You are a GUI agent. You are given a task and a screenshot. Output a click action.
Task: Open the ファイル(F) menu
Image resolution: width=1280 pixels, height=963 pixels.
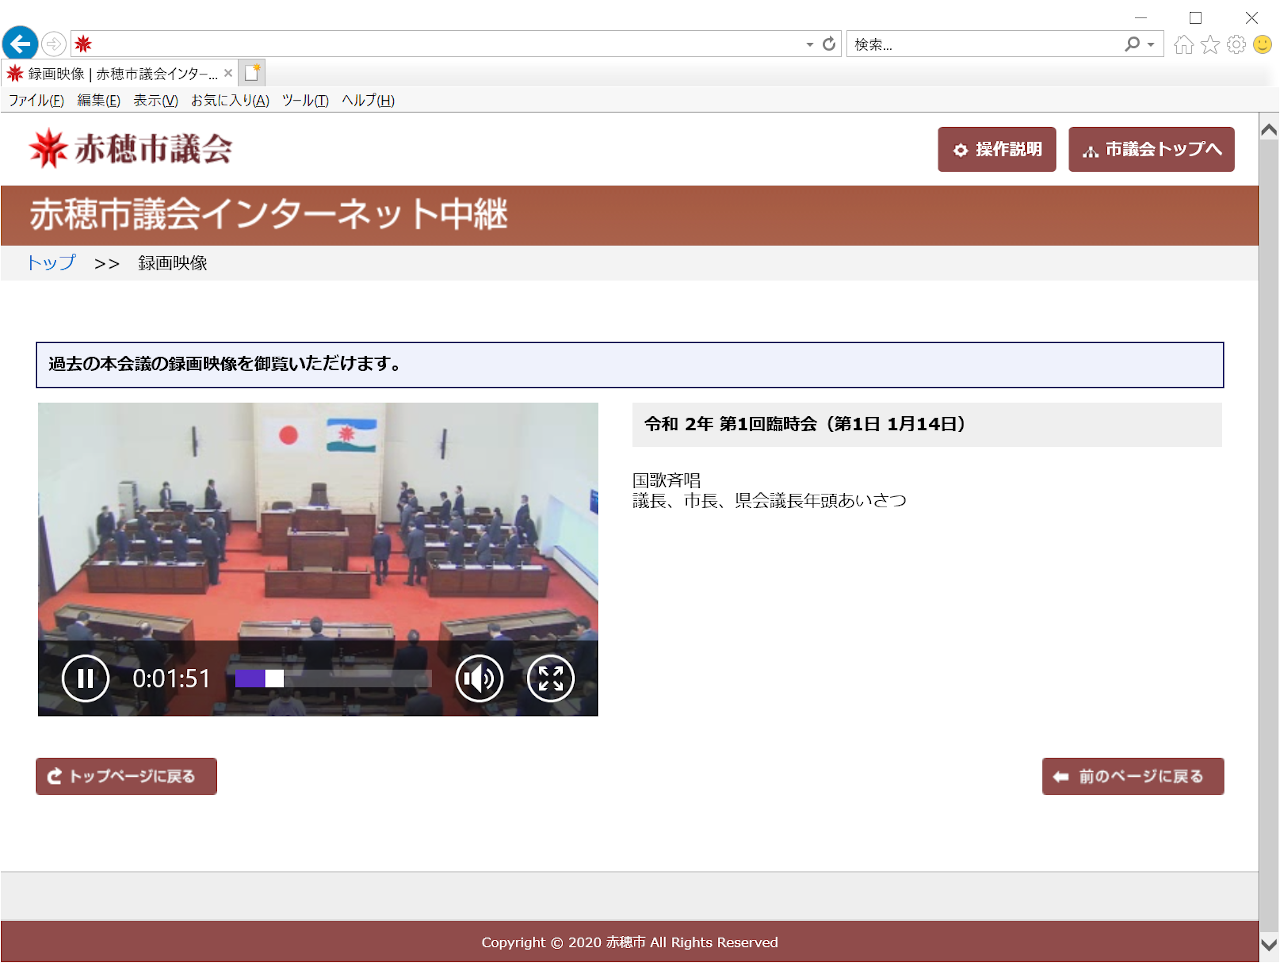tap(36, 100)
